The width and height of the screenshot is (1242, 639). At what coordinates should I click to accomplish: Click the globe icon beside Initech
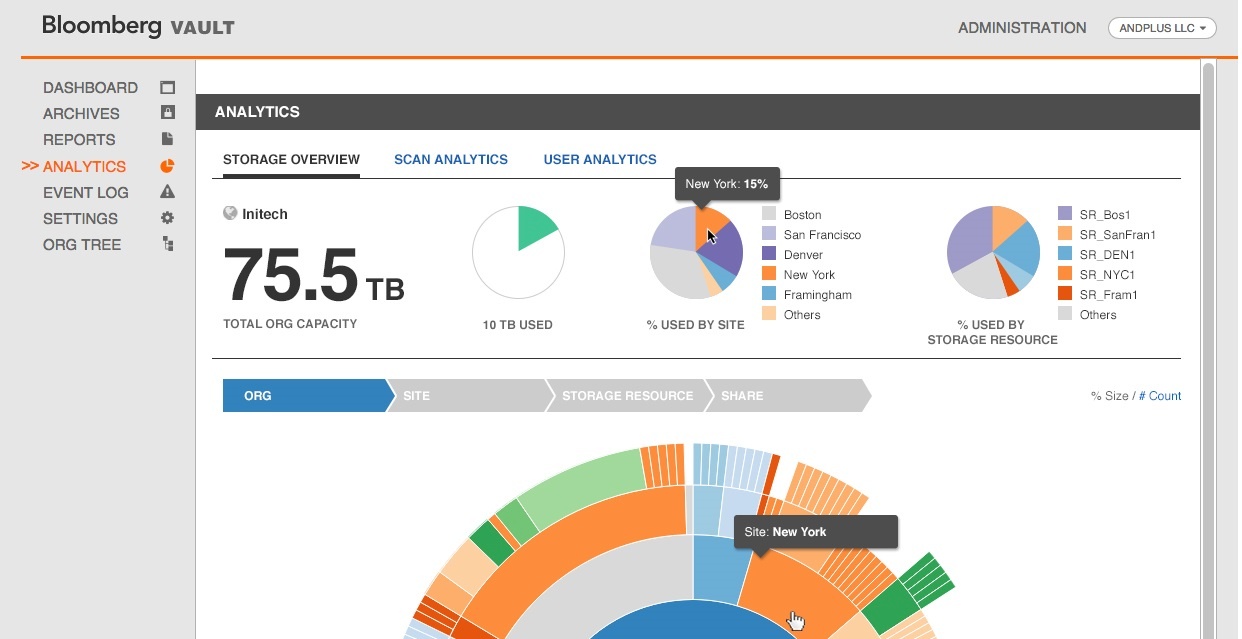pos(230,213)
